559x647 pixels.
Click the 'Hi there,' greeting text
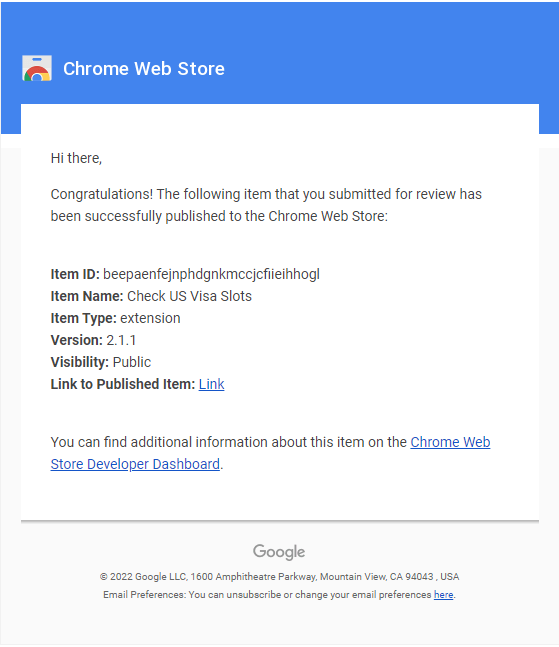pos(76,158)
